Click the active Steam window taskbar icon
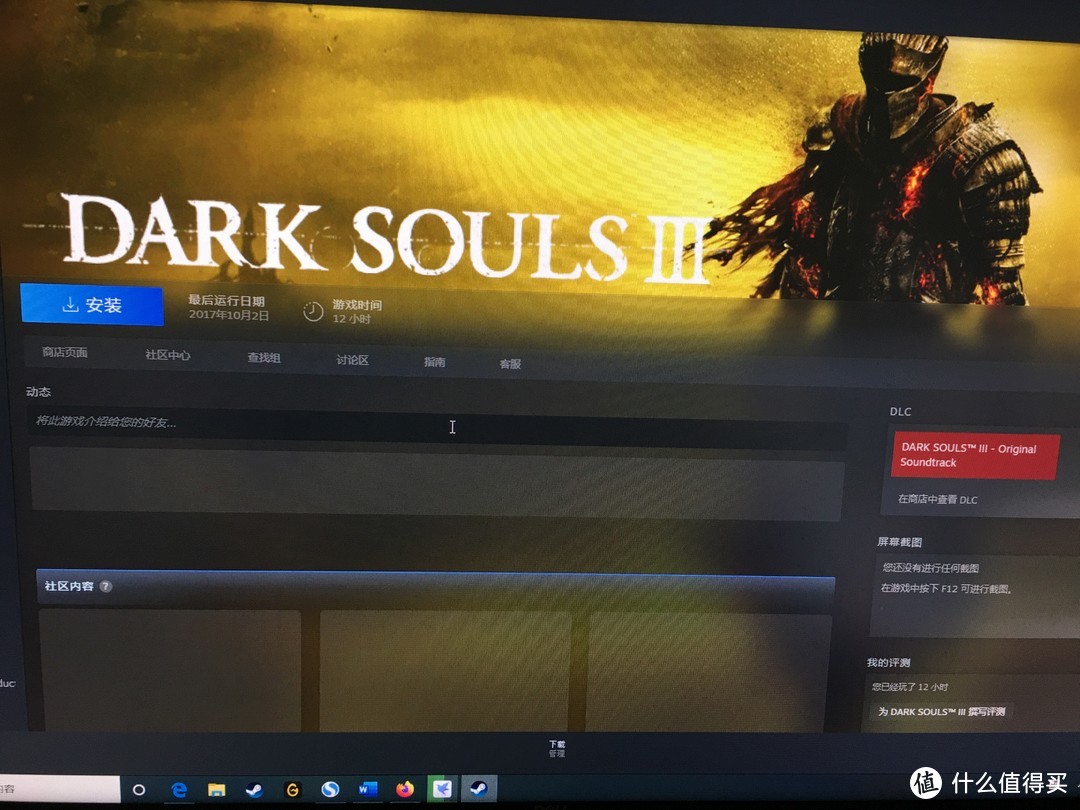 pos(479,789)
